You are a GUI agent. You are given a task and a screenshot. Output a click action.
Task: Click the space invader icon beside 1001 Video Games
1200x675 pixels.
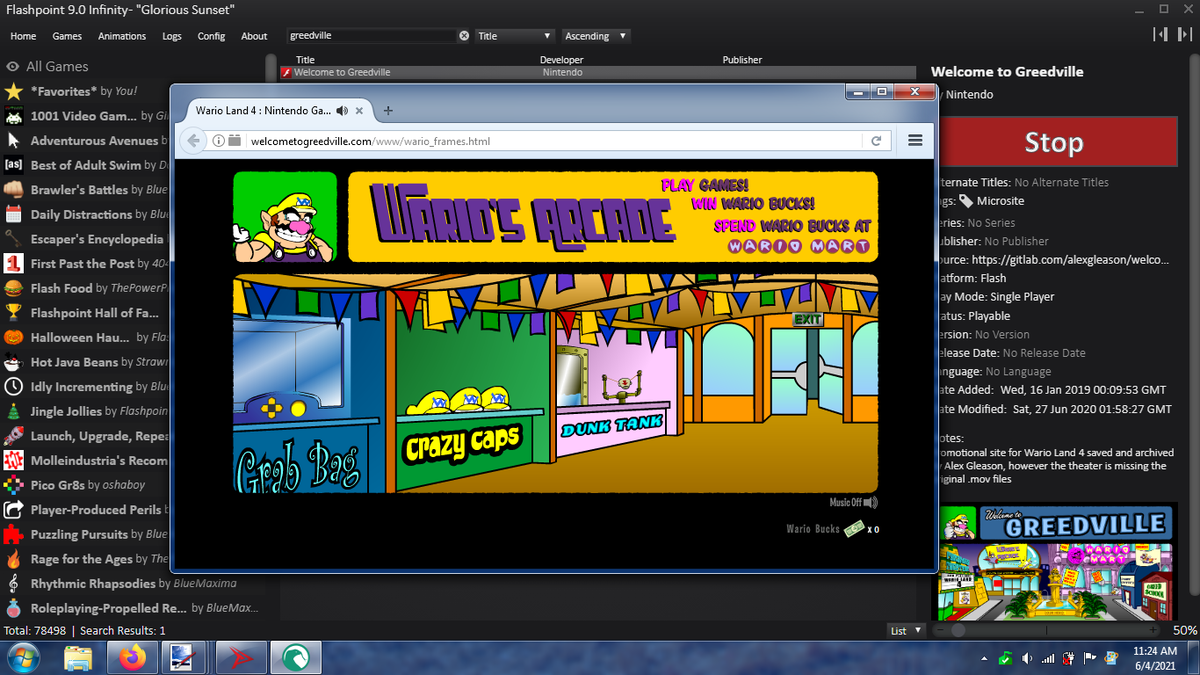click(x=13, y=116)
